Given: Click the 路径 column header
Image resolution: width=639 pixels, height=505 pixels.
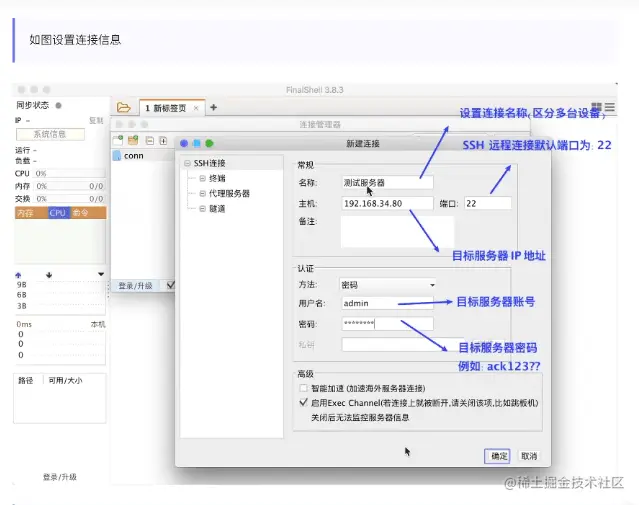Looking at the screenshot, I should tap(26, 380).
